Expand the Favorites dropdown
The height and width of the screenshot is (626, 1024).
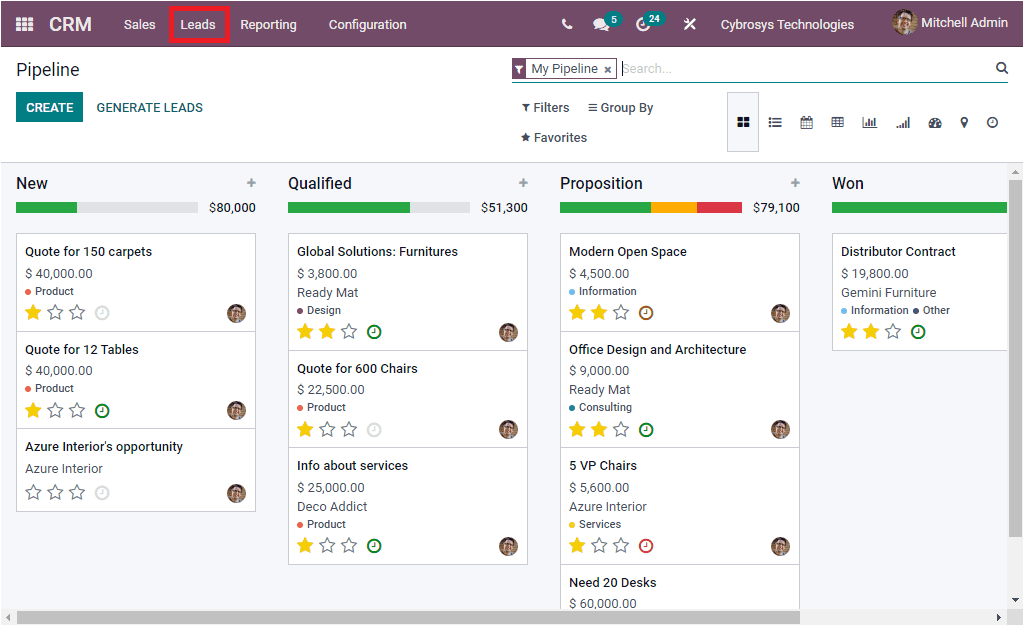pos(553,137)
